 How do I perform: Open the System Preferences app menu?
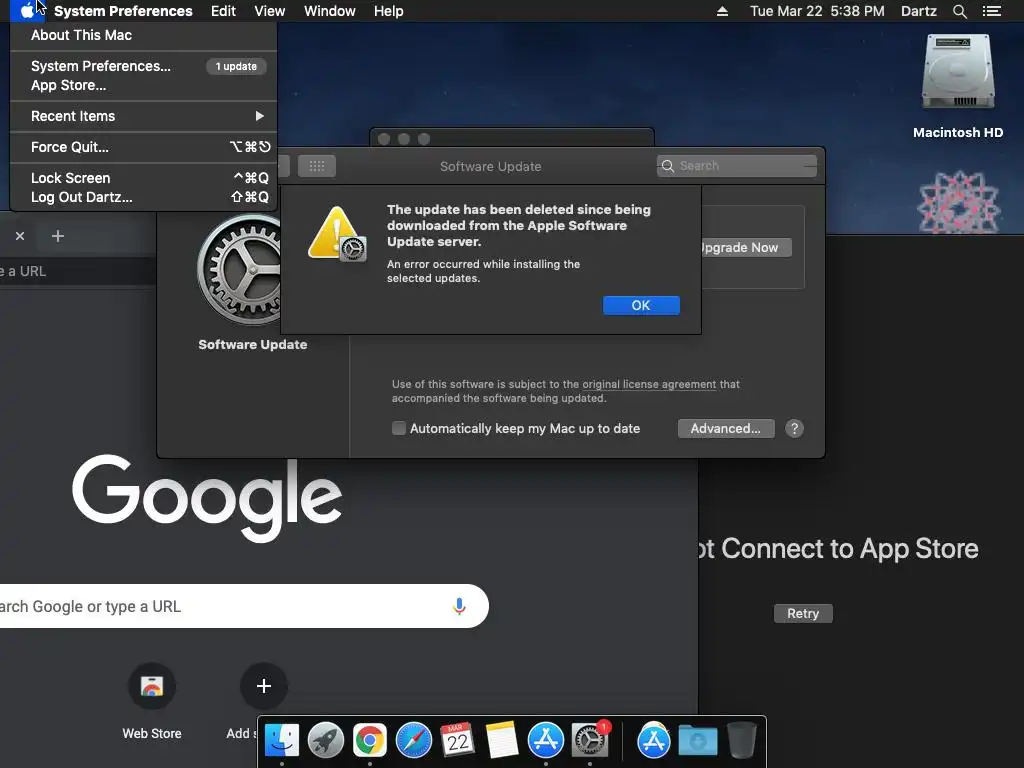tap(123, 11)
